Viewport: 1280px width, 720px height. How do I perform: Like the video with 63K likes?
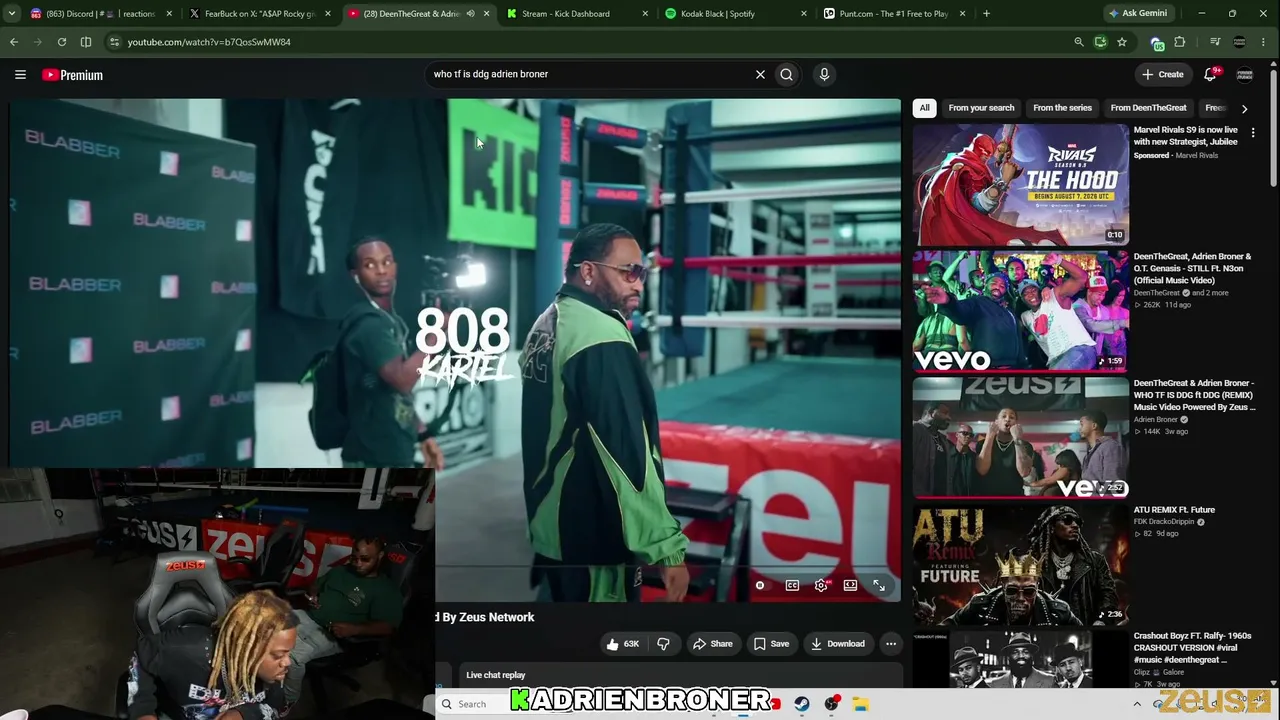pyautogui.click(x=623, y=644)
